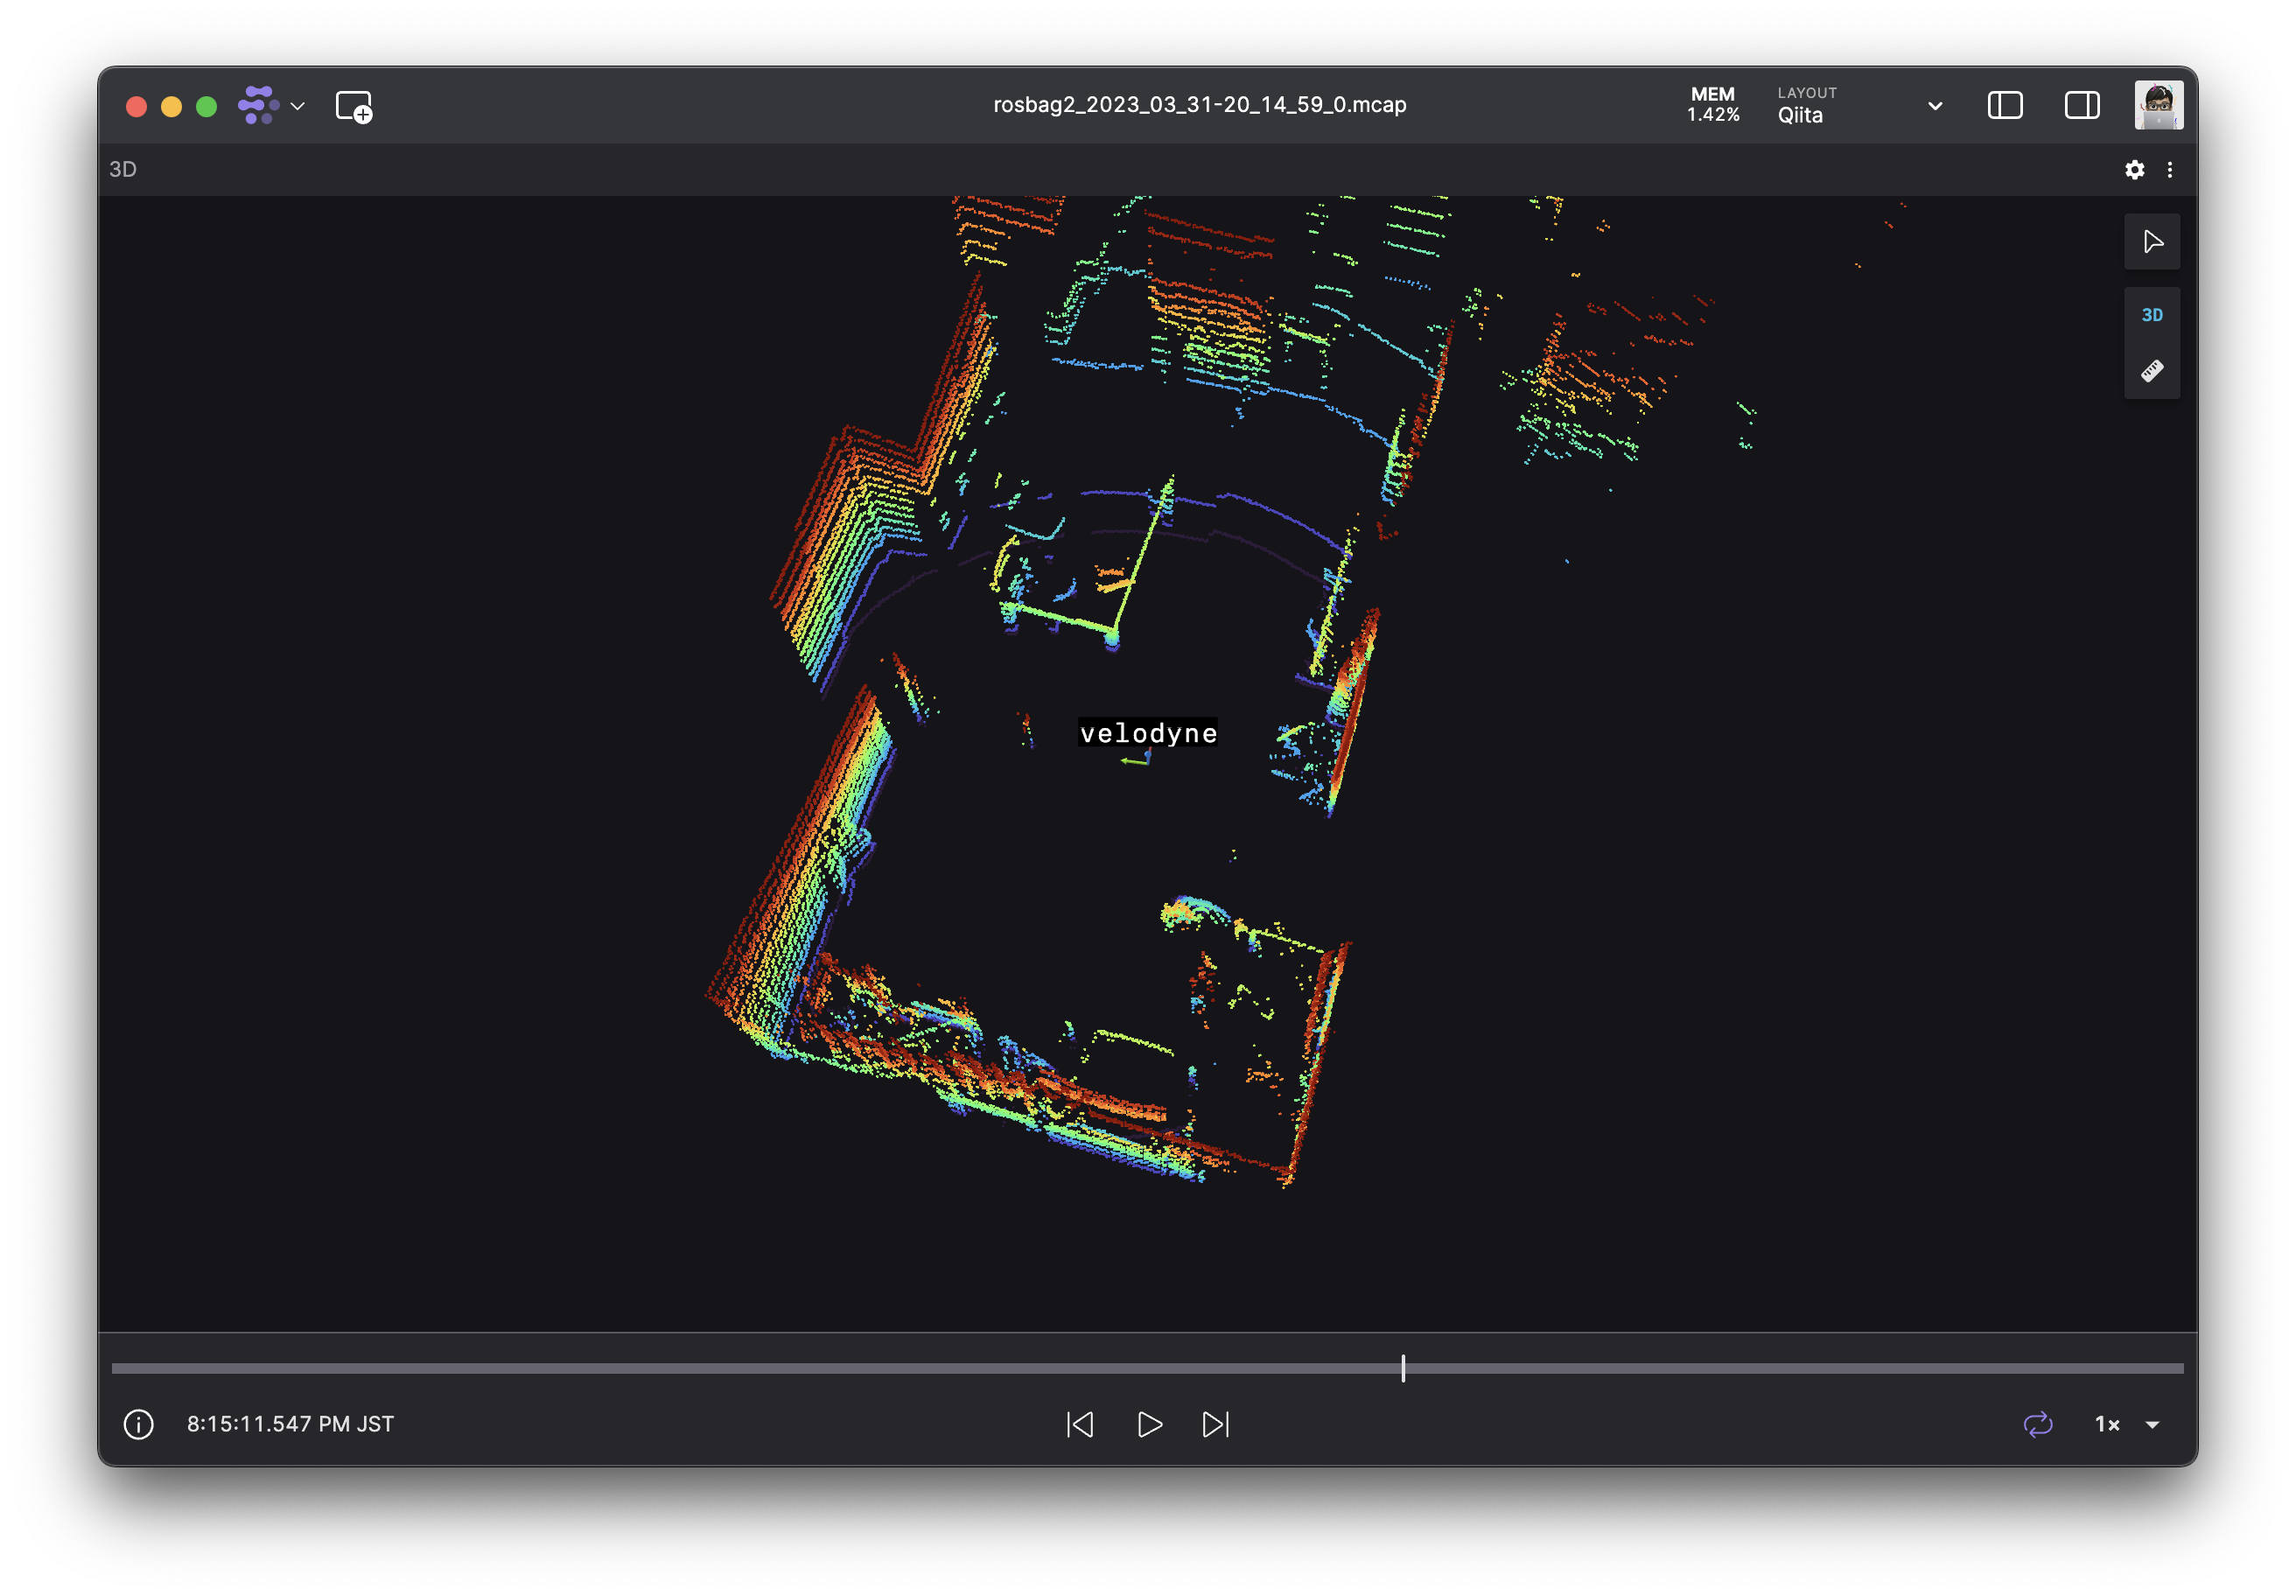Click the Foxglove logo icon
The width and height of the screenshot is (2296, 1596).
coord(258,104)
